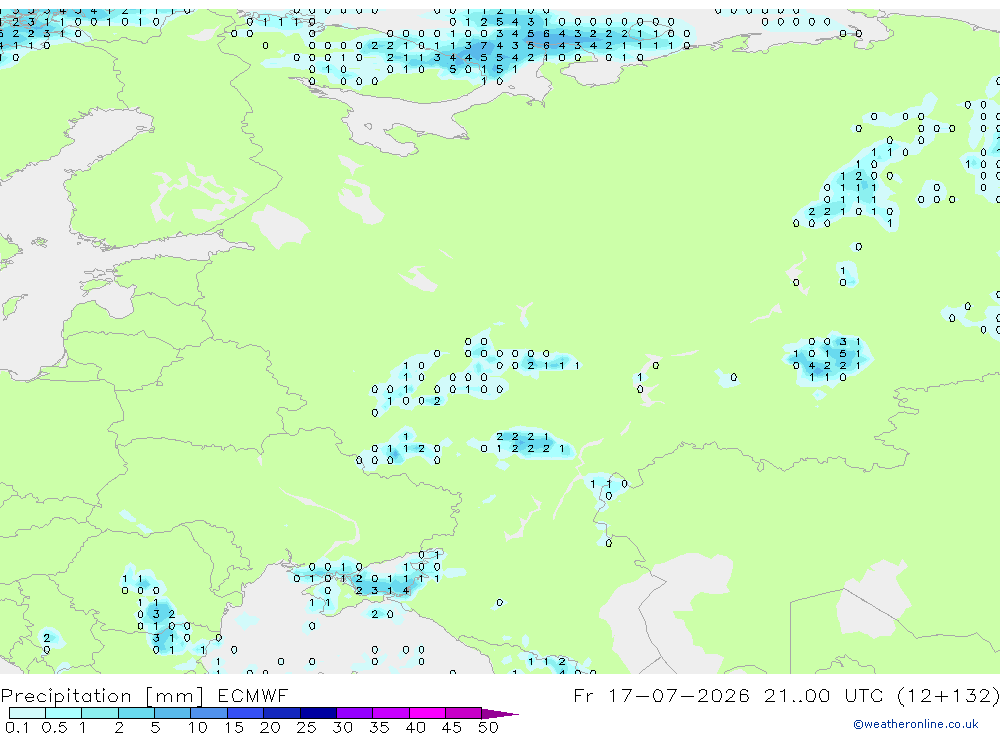Click the legend label "0.5"

[54, 727]
